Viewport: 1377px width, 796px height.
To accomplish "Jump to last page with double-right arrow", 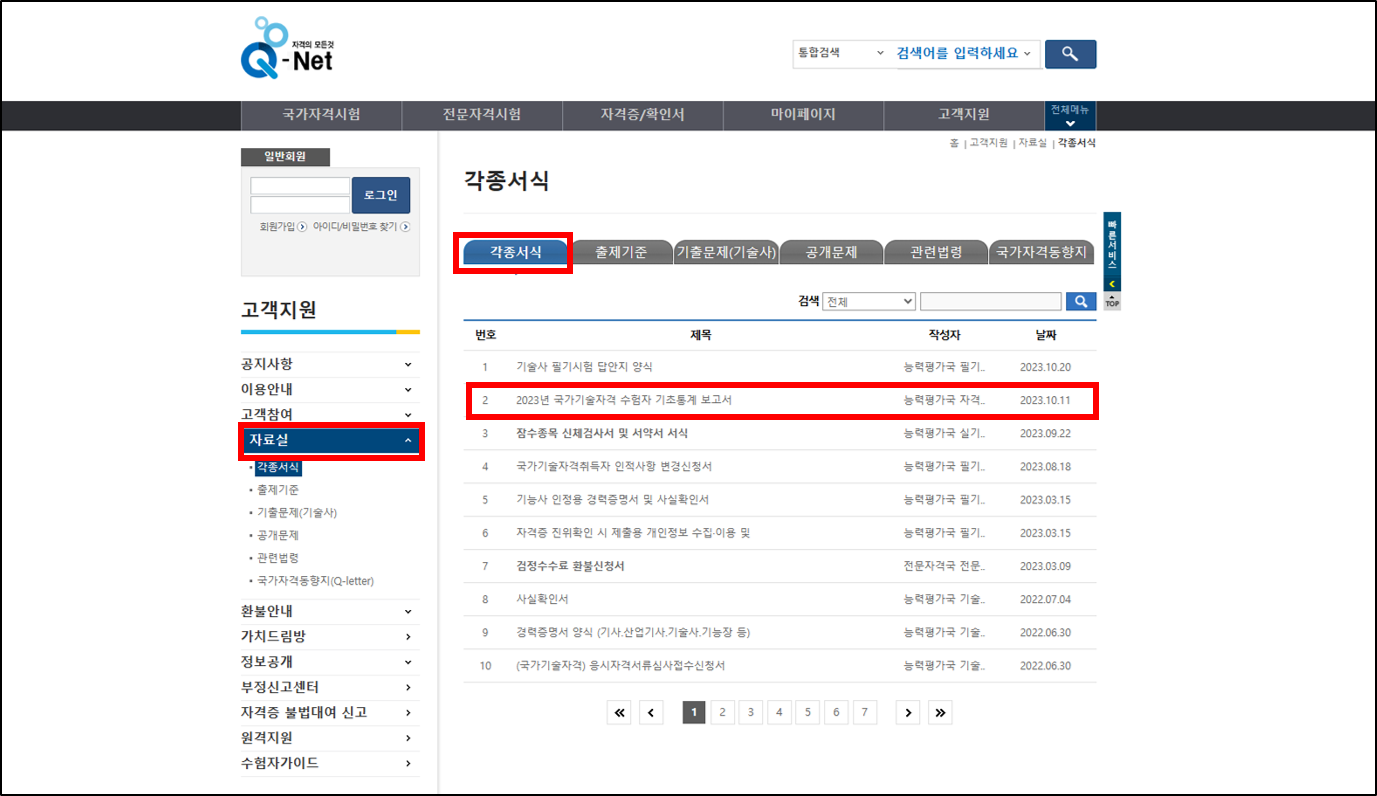I will pos(939,712).
